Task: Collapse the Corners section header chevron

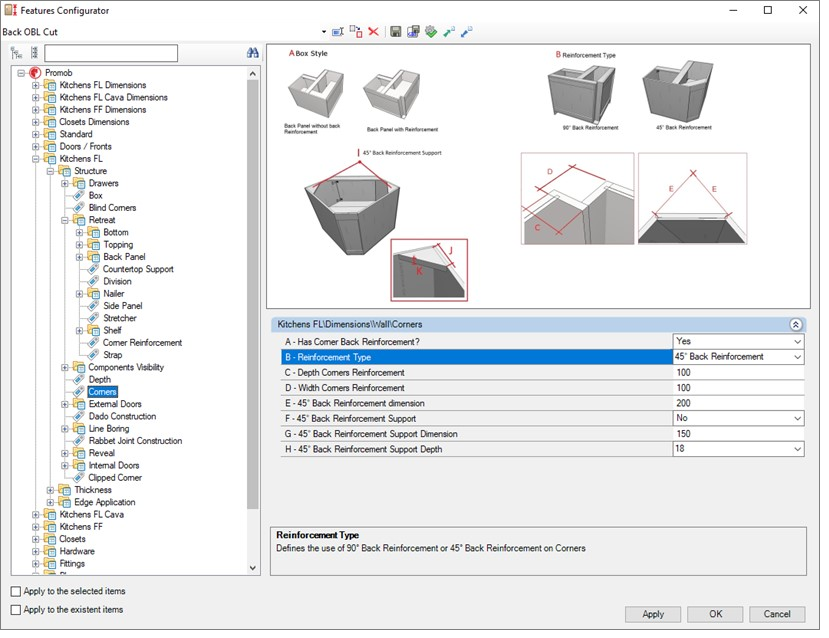Action: 795,325
